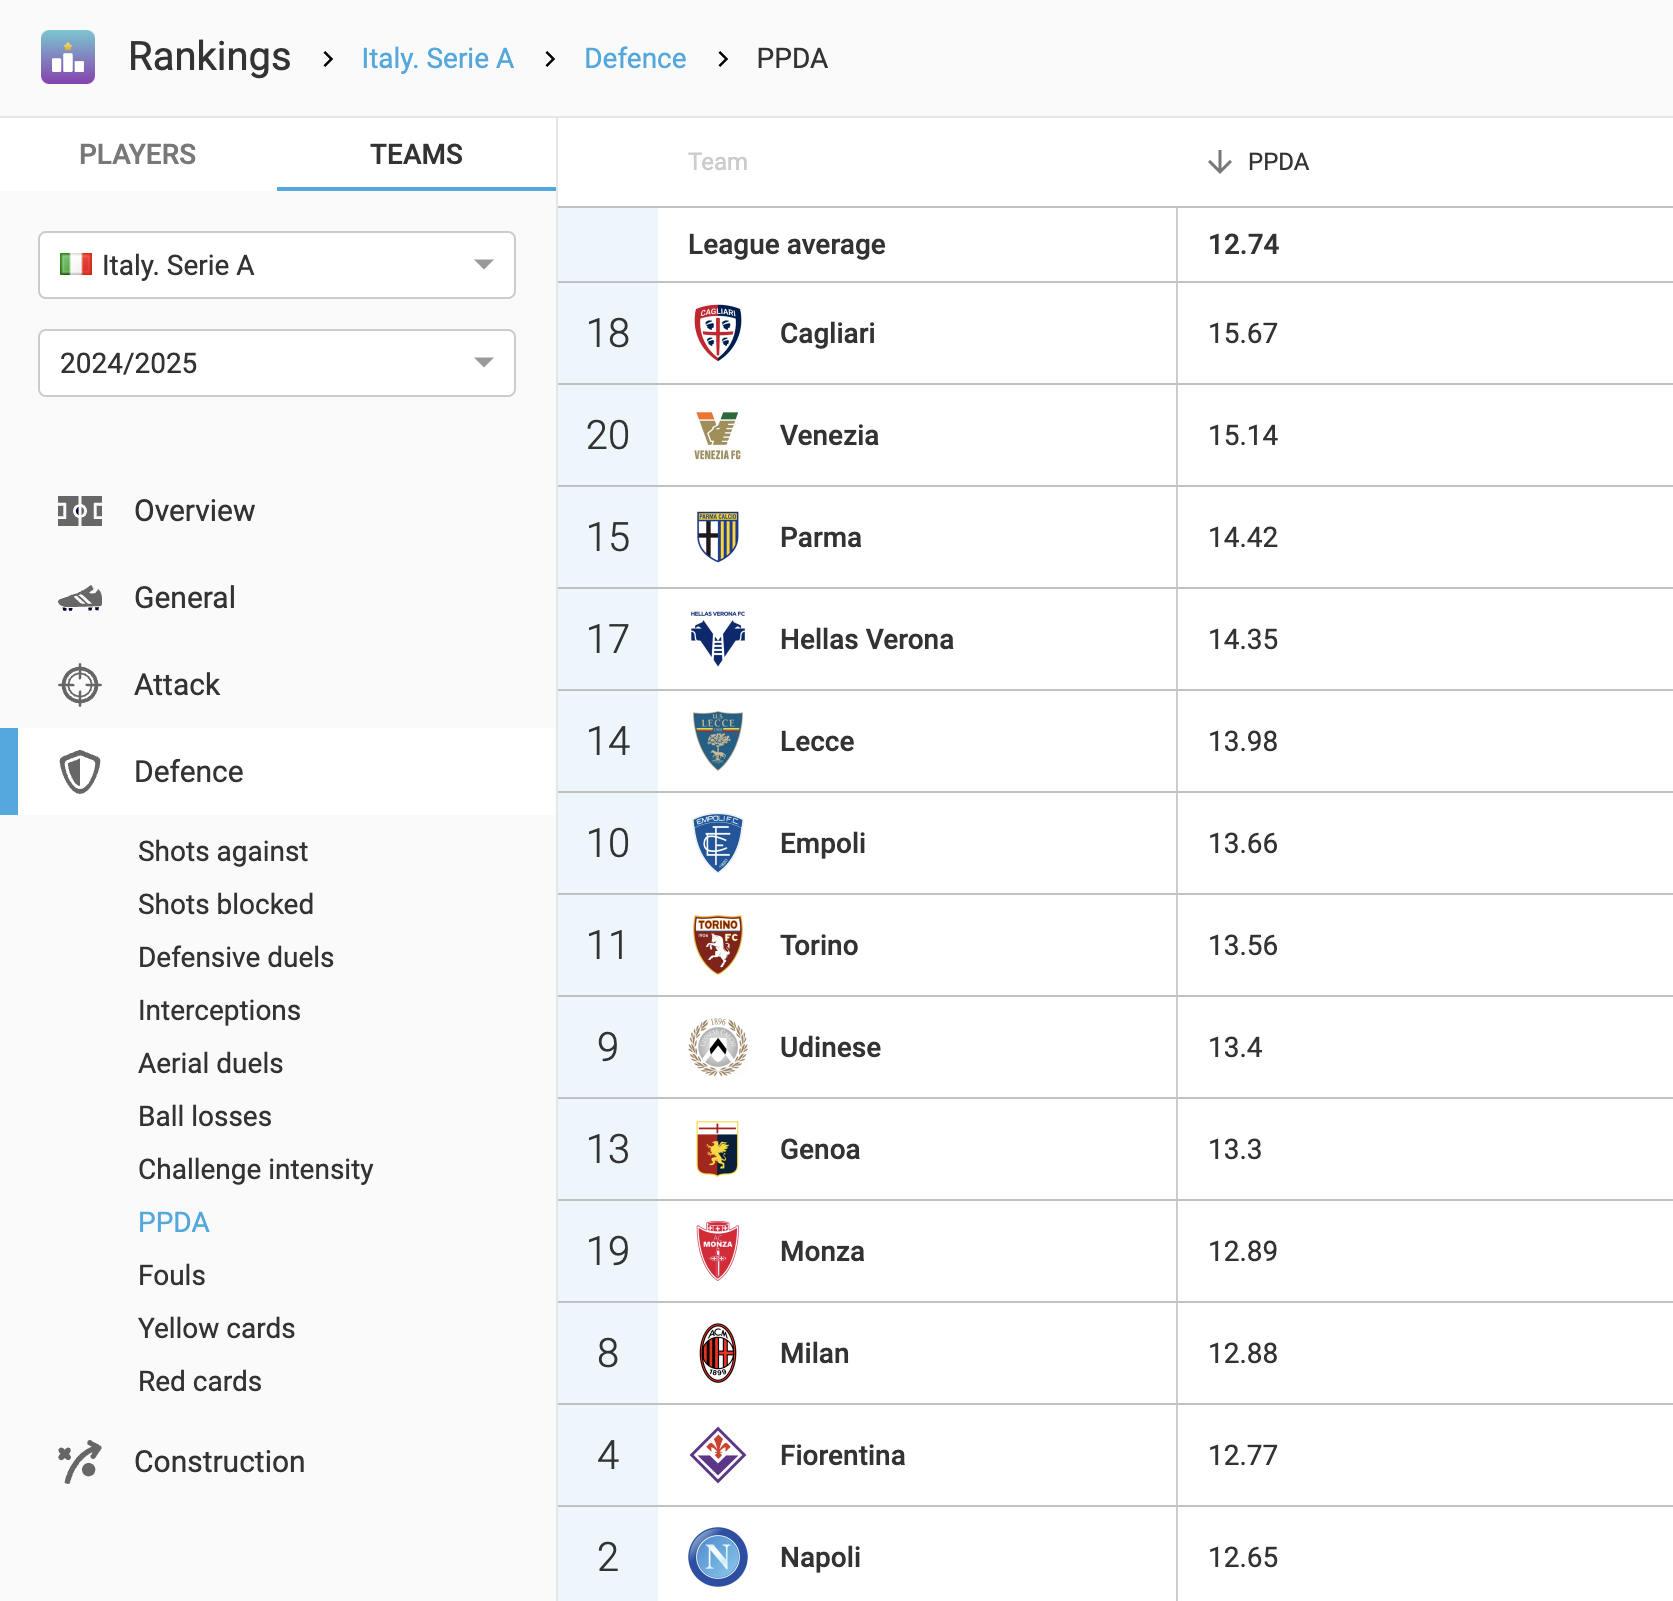Screen dimensions: 1673x1601
Task: Open the Defence breadcrumb link
Action: tap(635, 59)
